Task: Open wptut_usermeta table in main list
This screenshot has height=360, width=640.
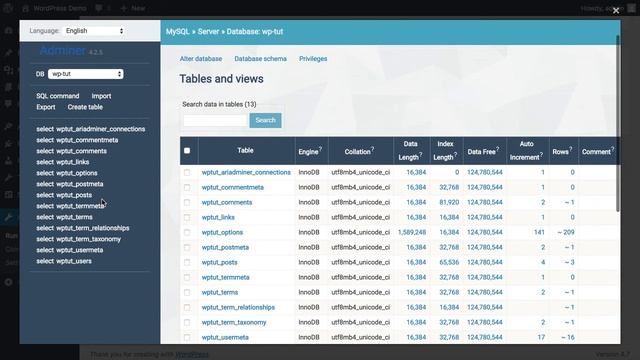Action: pyautogui.click(x=225, y=338)
